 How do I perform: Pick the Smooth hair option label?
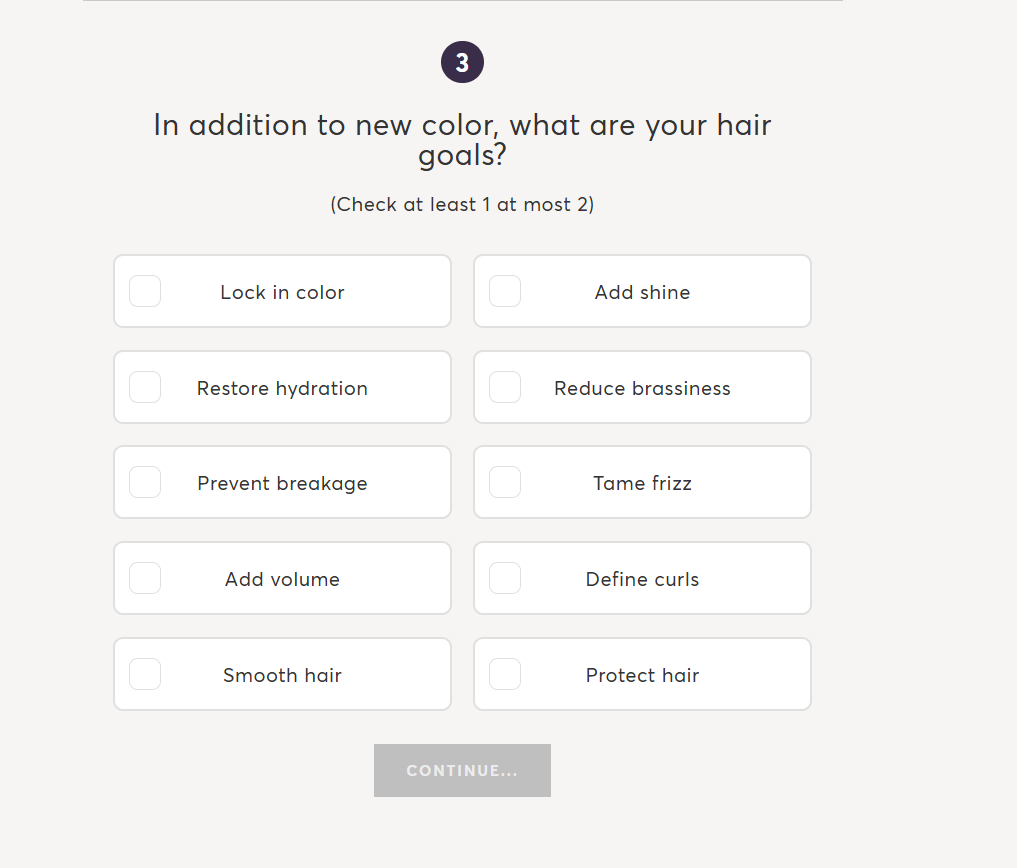[x=282, y=675]
